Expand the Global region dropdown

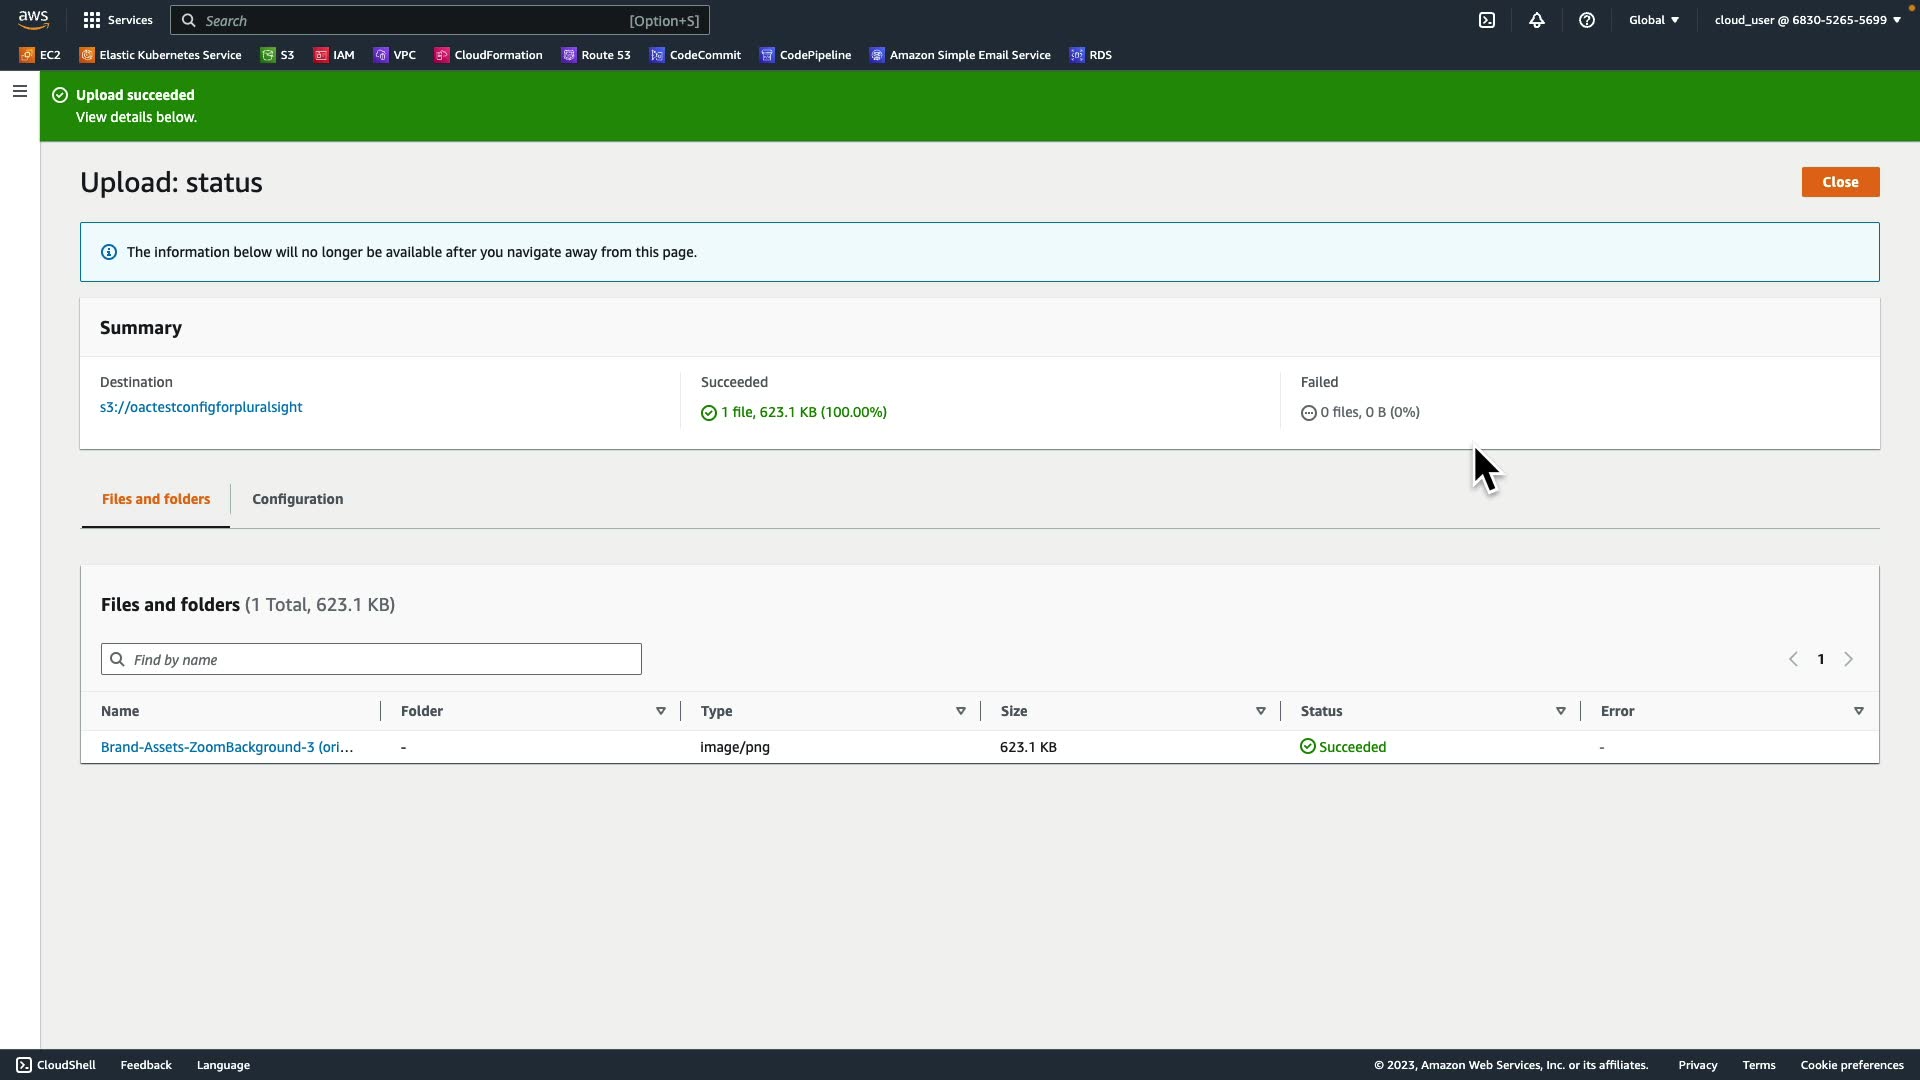click(1654, 20)
